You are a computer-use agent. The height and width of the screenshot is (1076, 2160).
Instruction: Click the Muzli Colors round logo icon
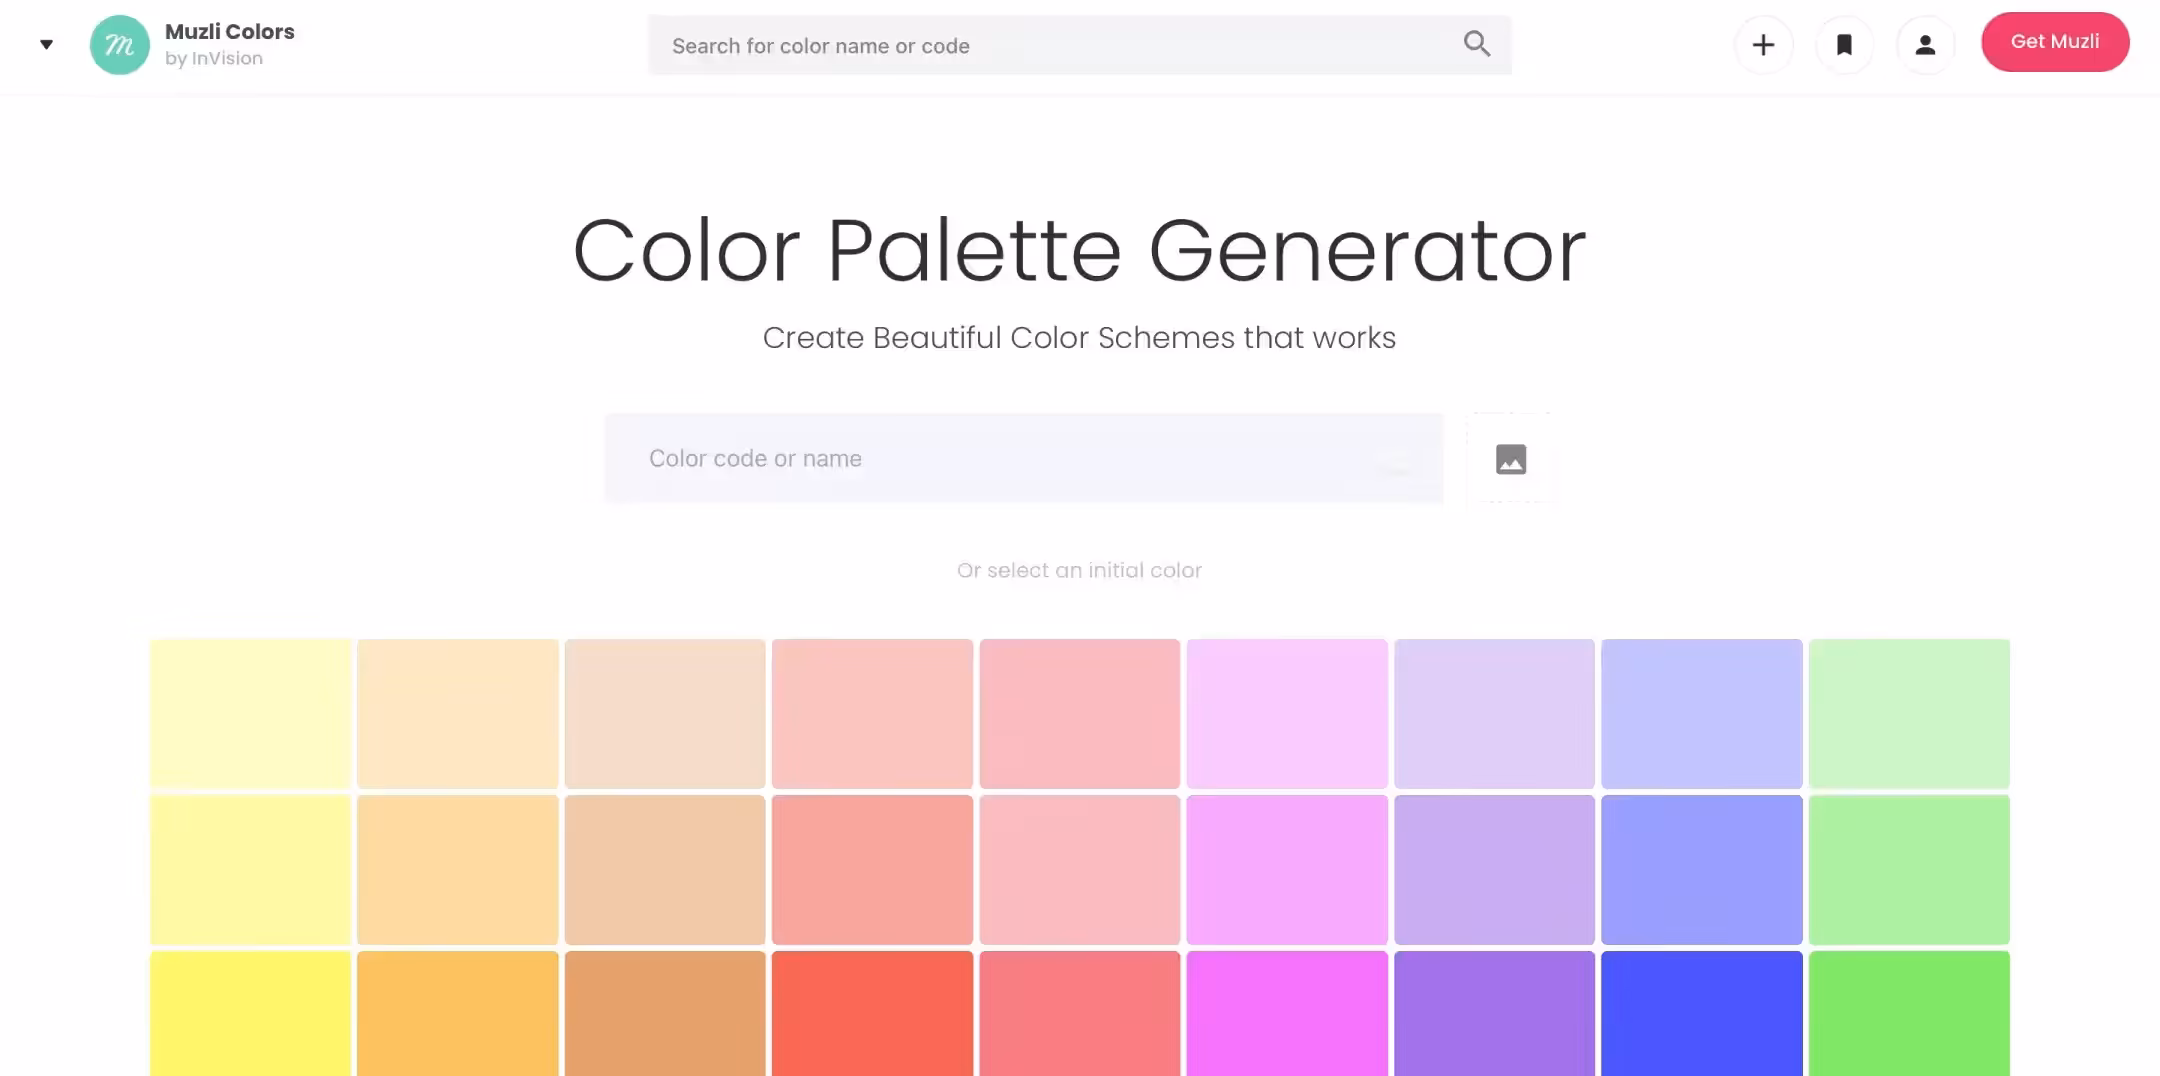coord(119,45)
